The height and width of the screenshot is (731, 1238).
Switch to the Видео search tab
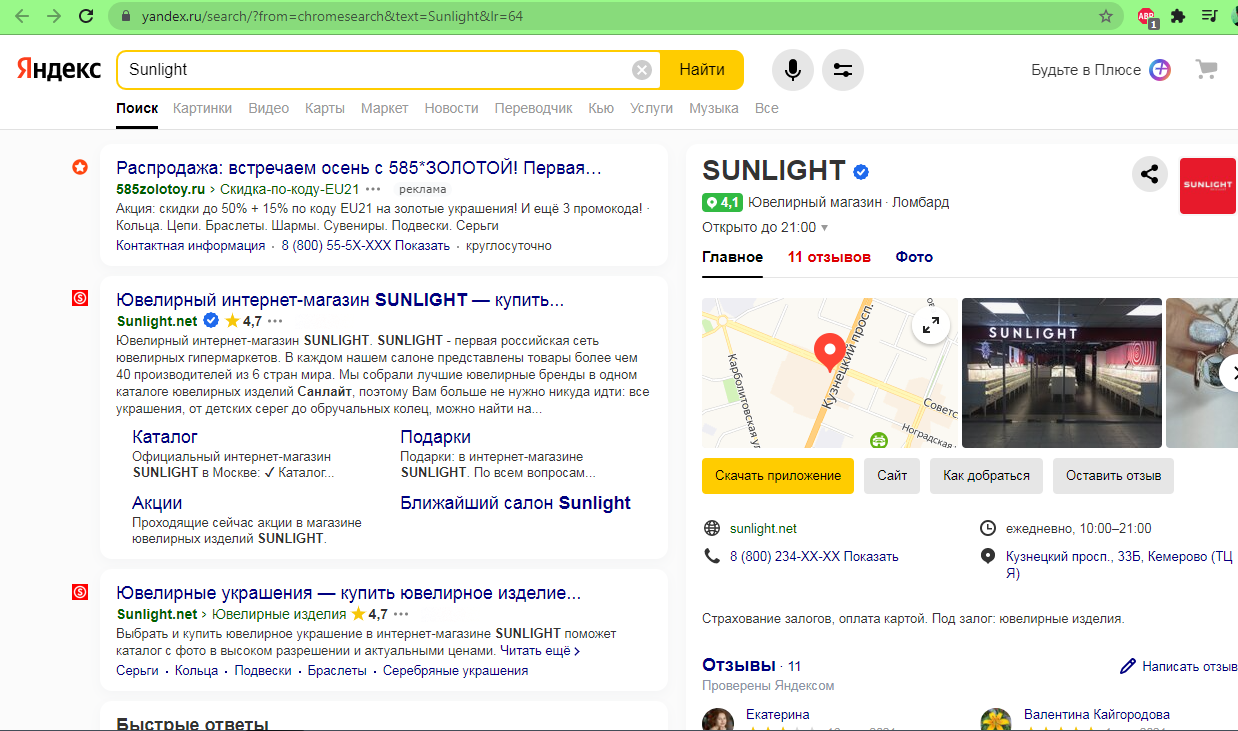click(x=268, y=108)
